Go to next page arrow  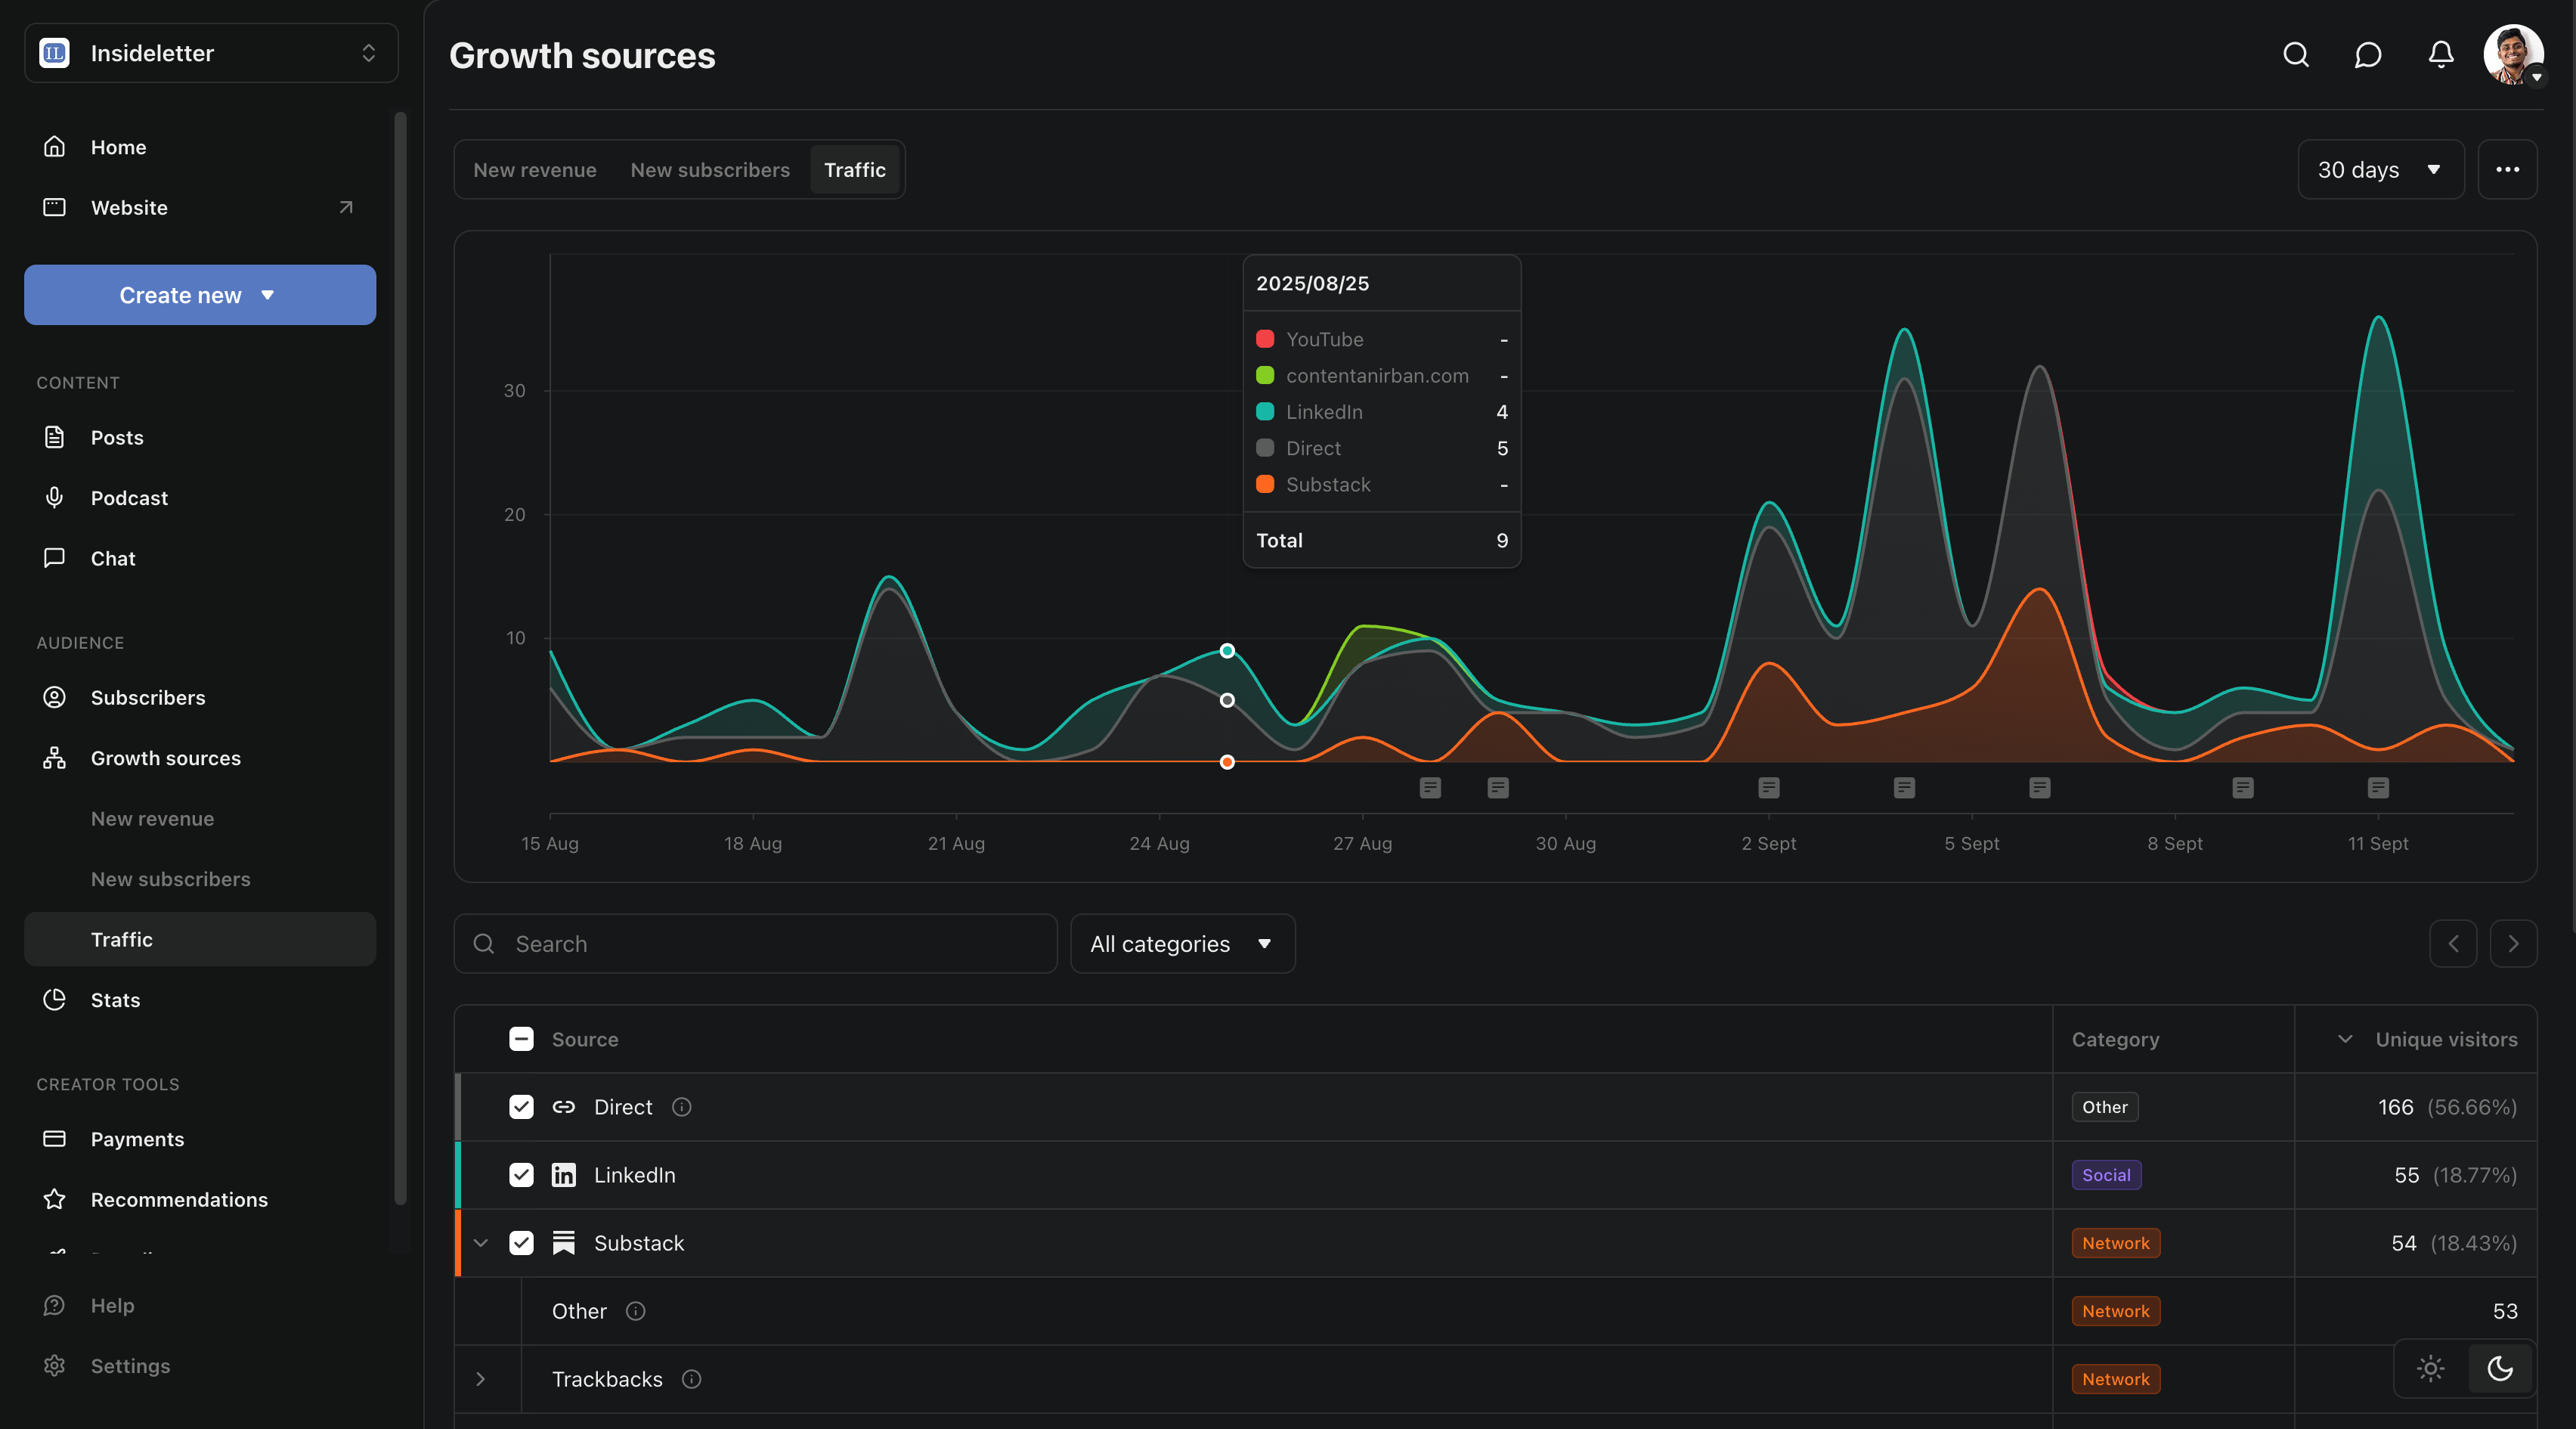(x=2513, y=944)
